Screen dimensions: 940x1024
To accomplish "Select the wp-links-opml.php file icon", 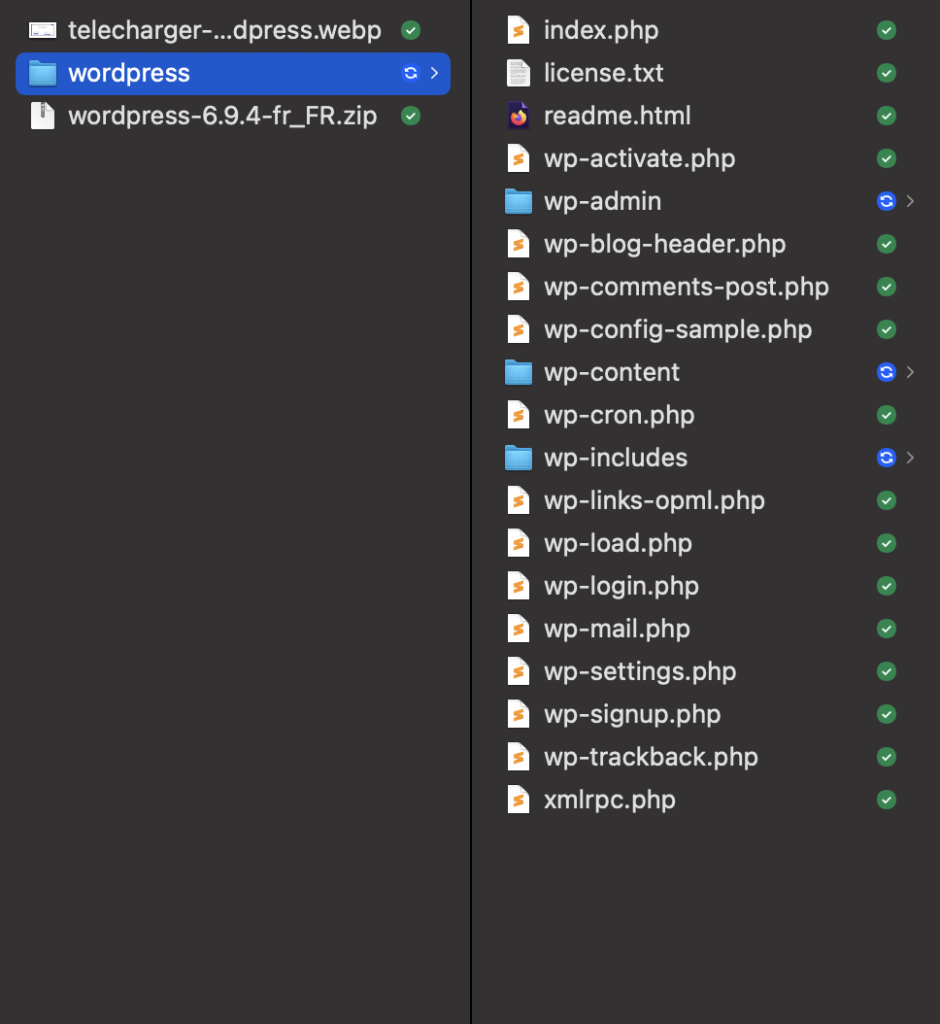I will 519,501.
